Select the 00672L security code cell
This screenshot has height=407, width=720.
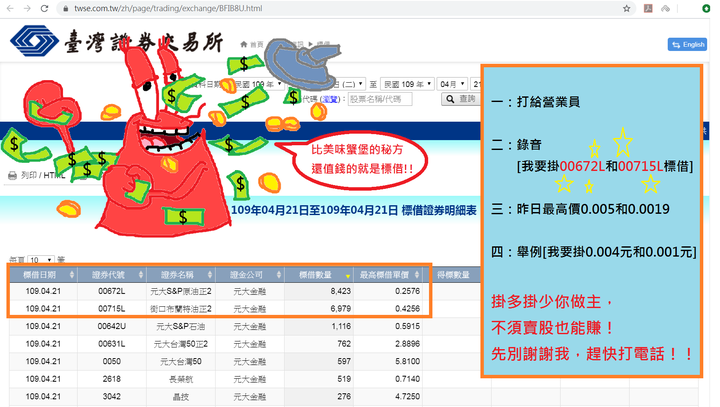coord(112,291)
